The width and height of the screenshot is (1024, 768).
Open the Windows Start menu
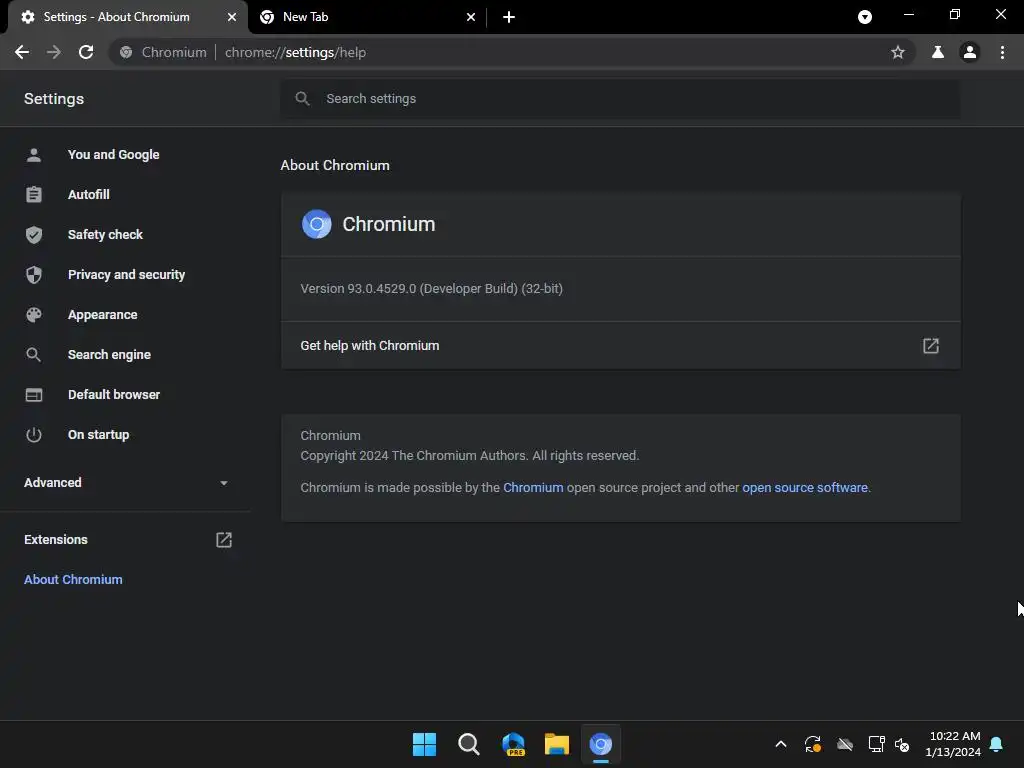424,744
